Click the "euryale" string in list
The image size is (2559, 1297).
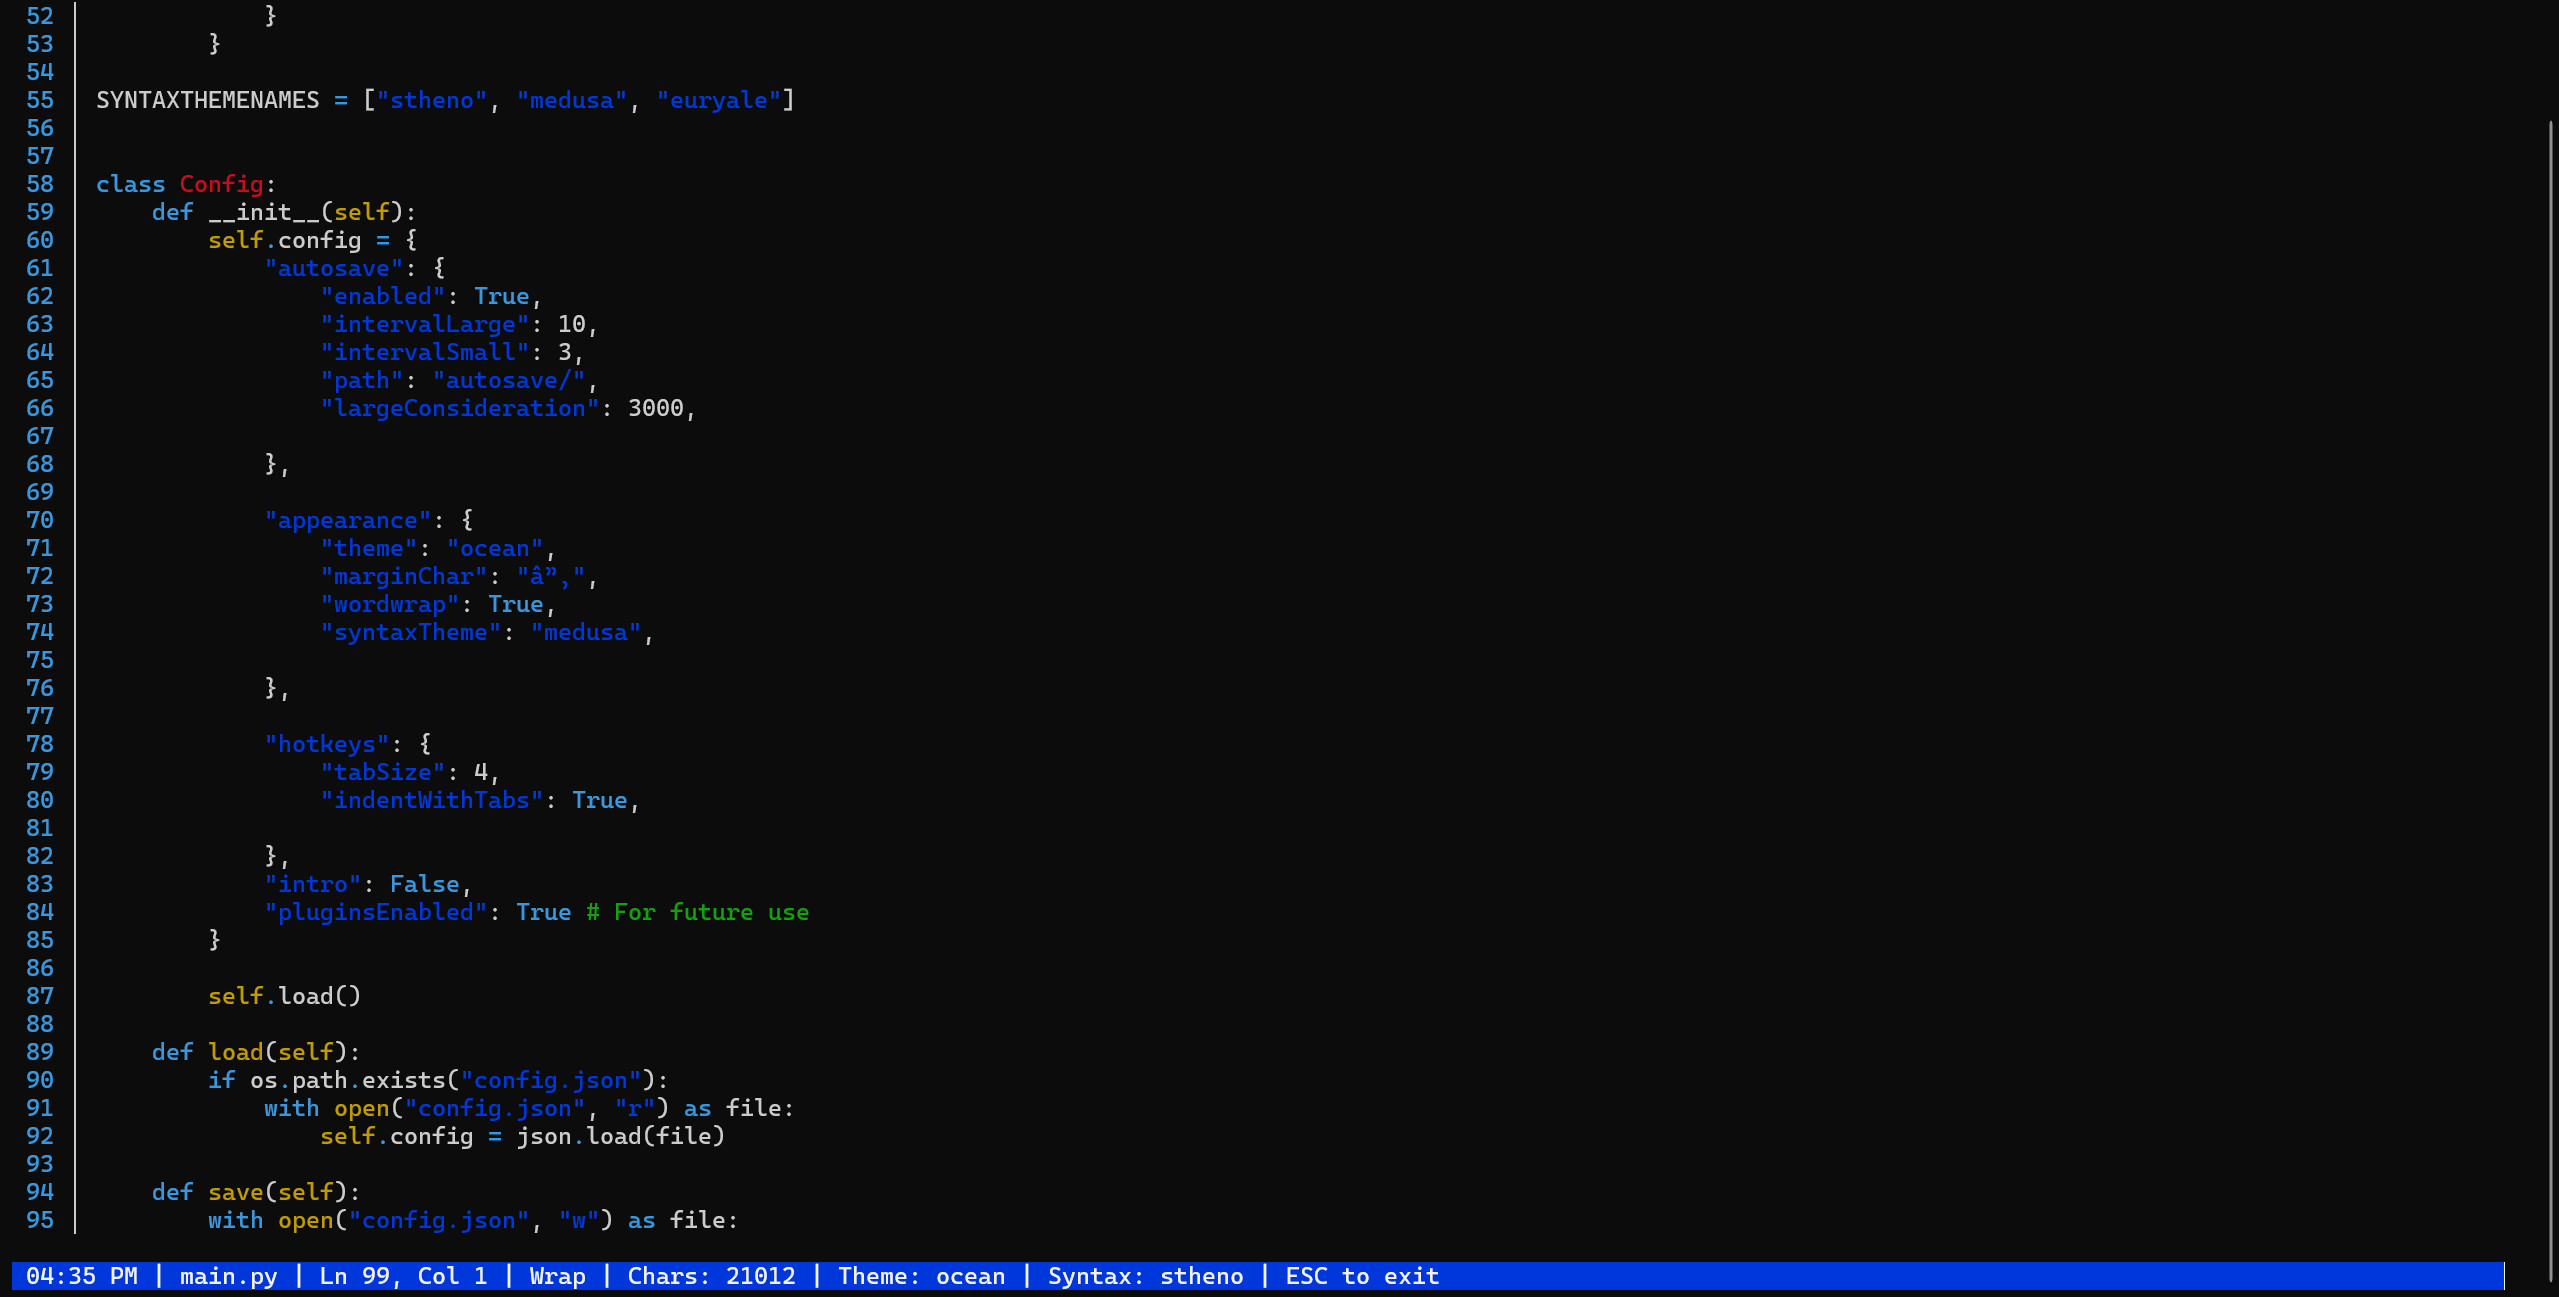(x=718, y=100)
